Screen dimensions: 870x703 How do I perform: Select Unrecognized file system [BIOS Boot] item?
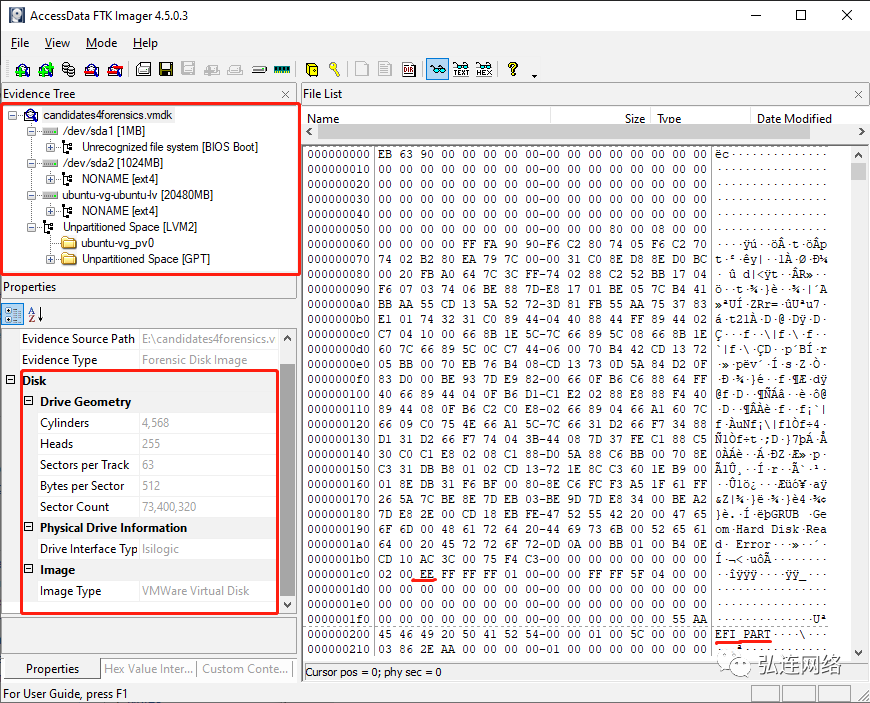(x=170, y=147)
